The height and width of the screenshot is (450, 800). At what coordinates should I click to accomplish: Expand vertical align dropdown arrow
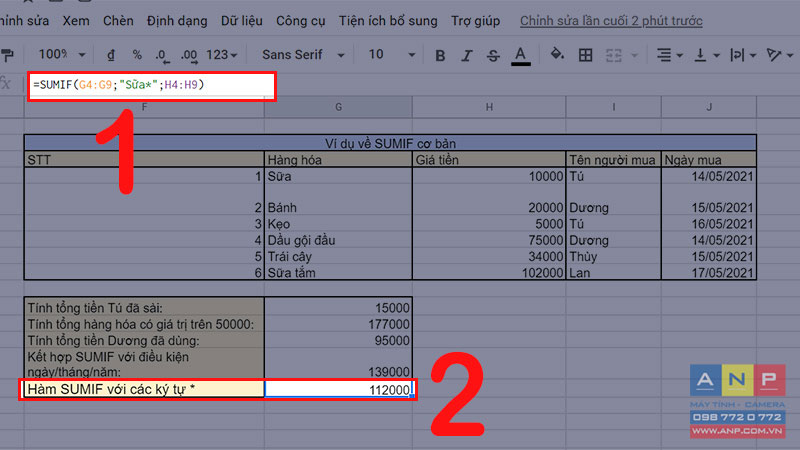716,55
